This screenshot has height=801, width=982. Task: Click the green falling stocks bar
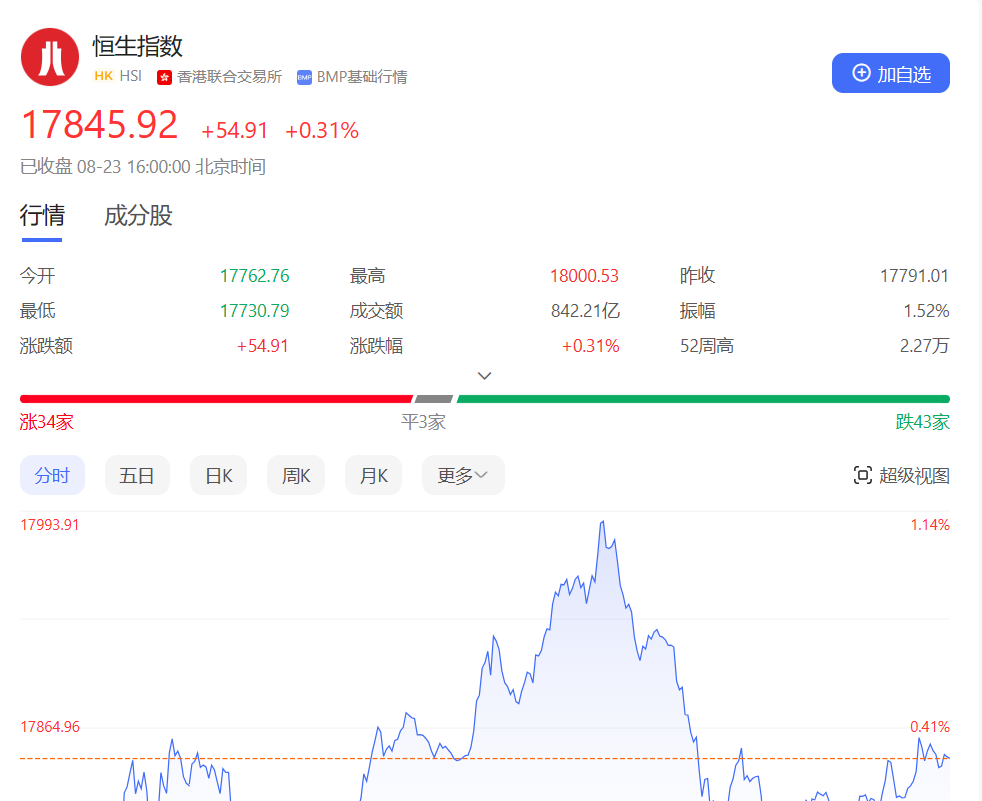click(x=703, y=399)
